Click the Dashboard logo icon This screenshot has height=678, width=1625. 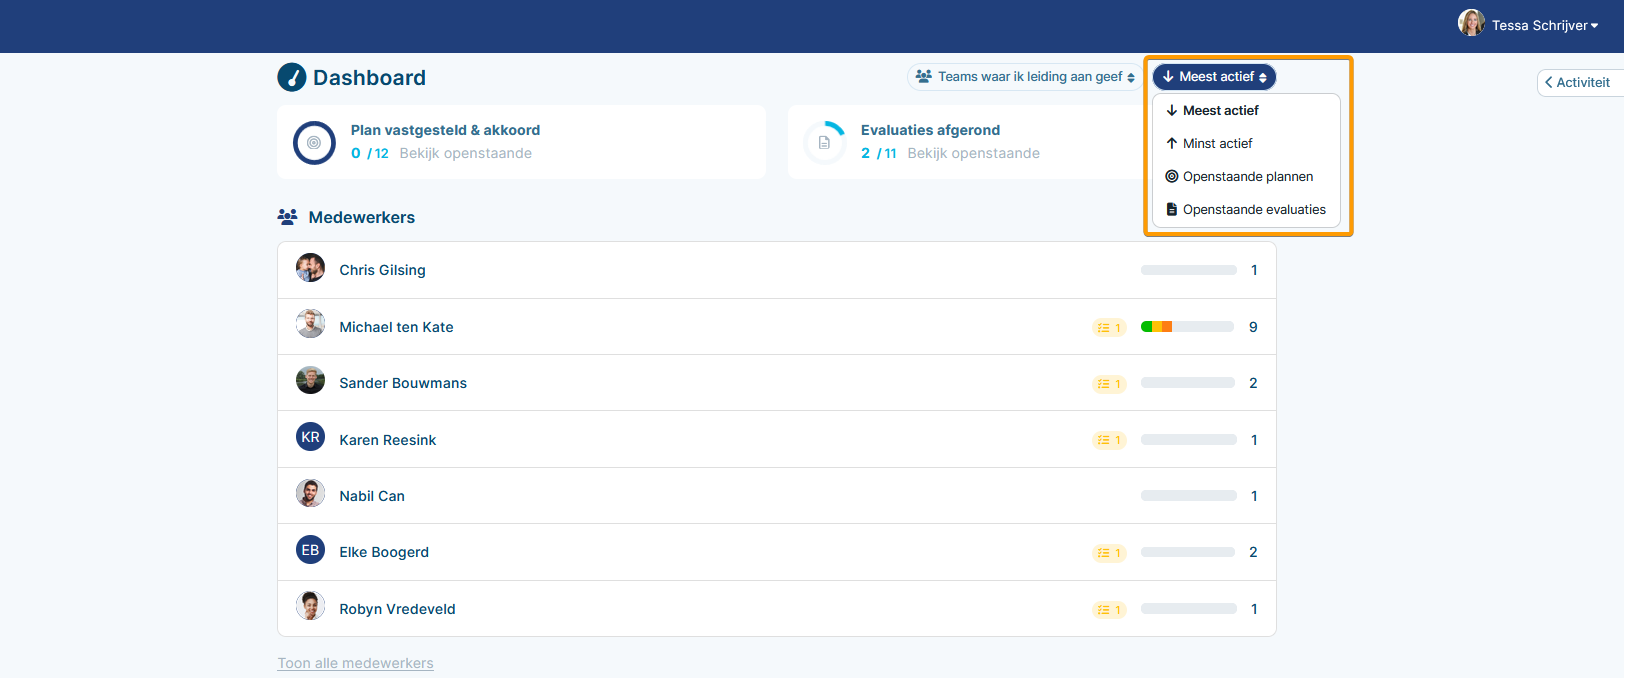[x=292, y=77]
